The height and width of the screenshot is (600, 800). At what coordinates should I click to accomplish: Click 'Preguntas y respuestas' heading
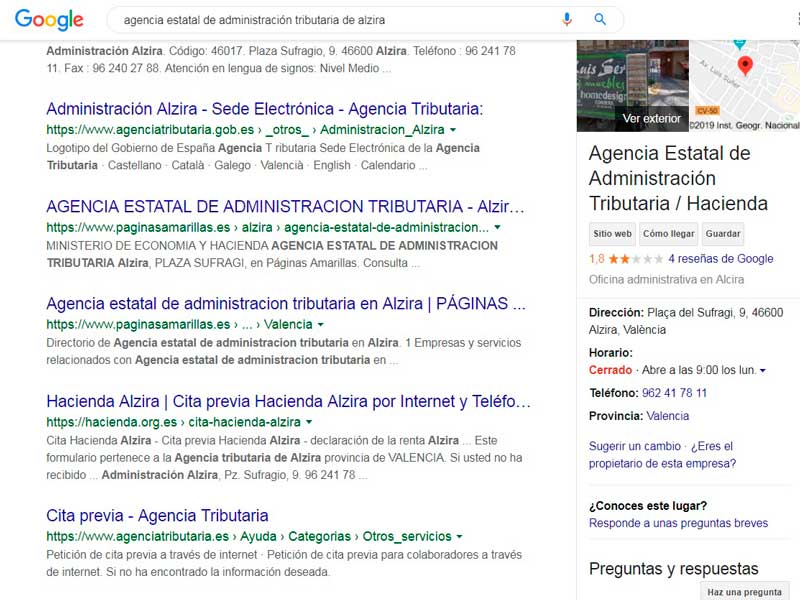[x=673, y=568]
